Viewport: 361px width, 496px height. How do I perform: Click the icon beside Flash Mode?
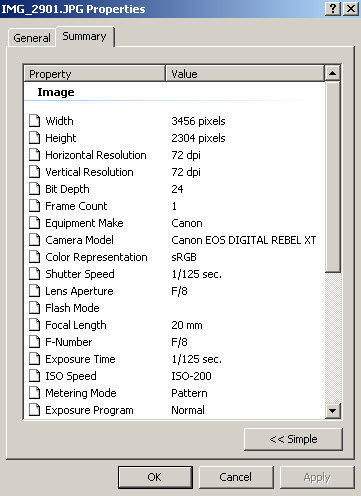click(x=34, y=308)
